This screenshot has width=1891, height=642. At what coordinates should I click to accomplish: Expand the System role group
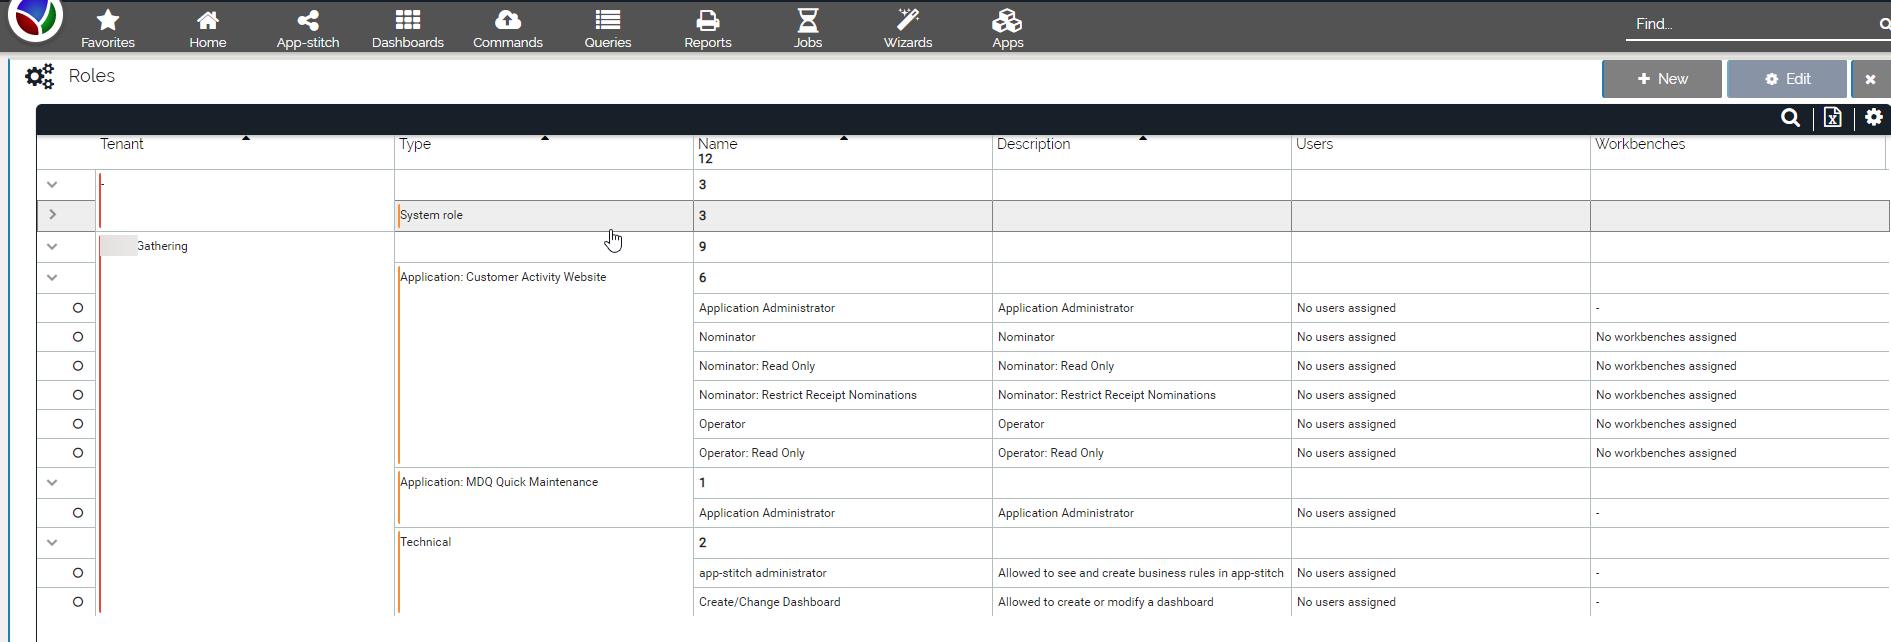53,215
